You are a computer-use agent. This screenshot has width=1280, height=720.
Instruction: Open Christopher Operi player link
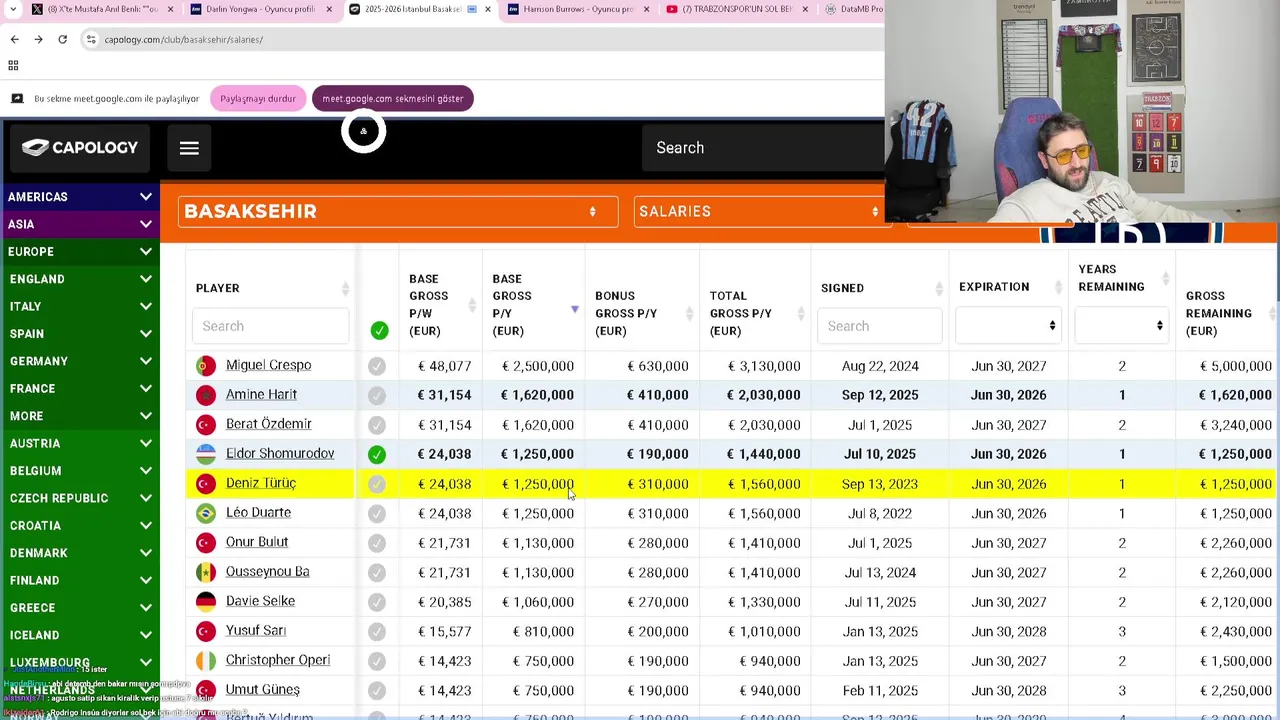(x=278, y=660)
